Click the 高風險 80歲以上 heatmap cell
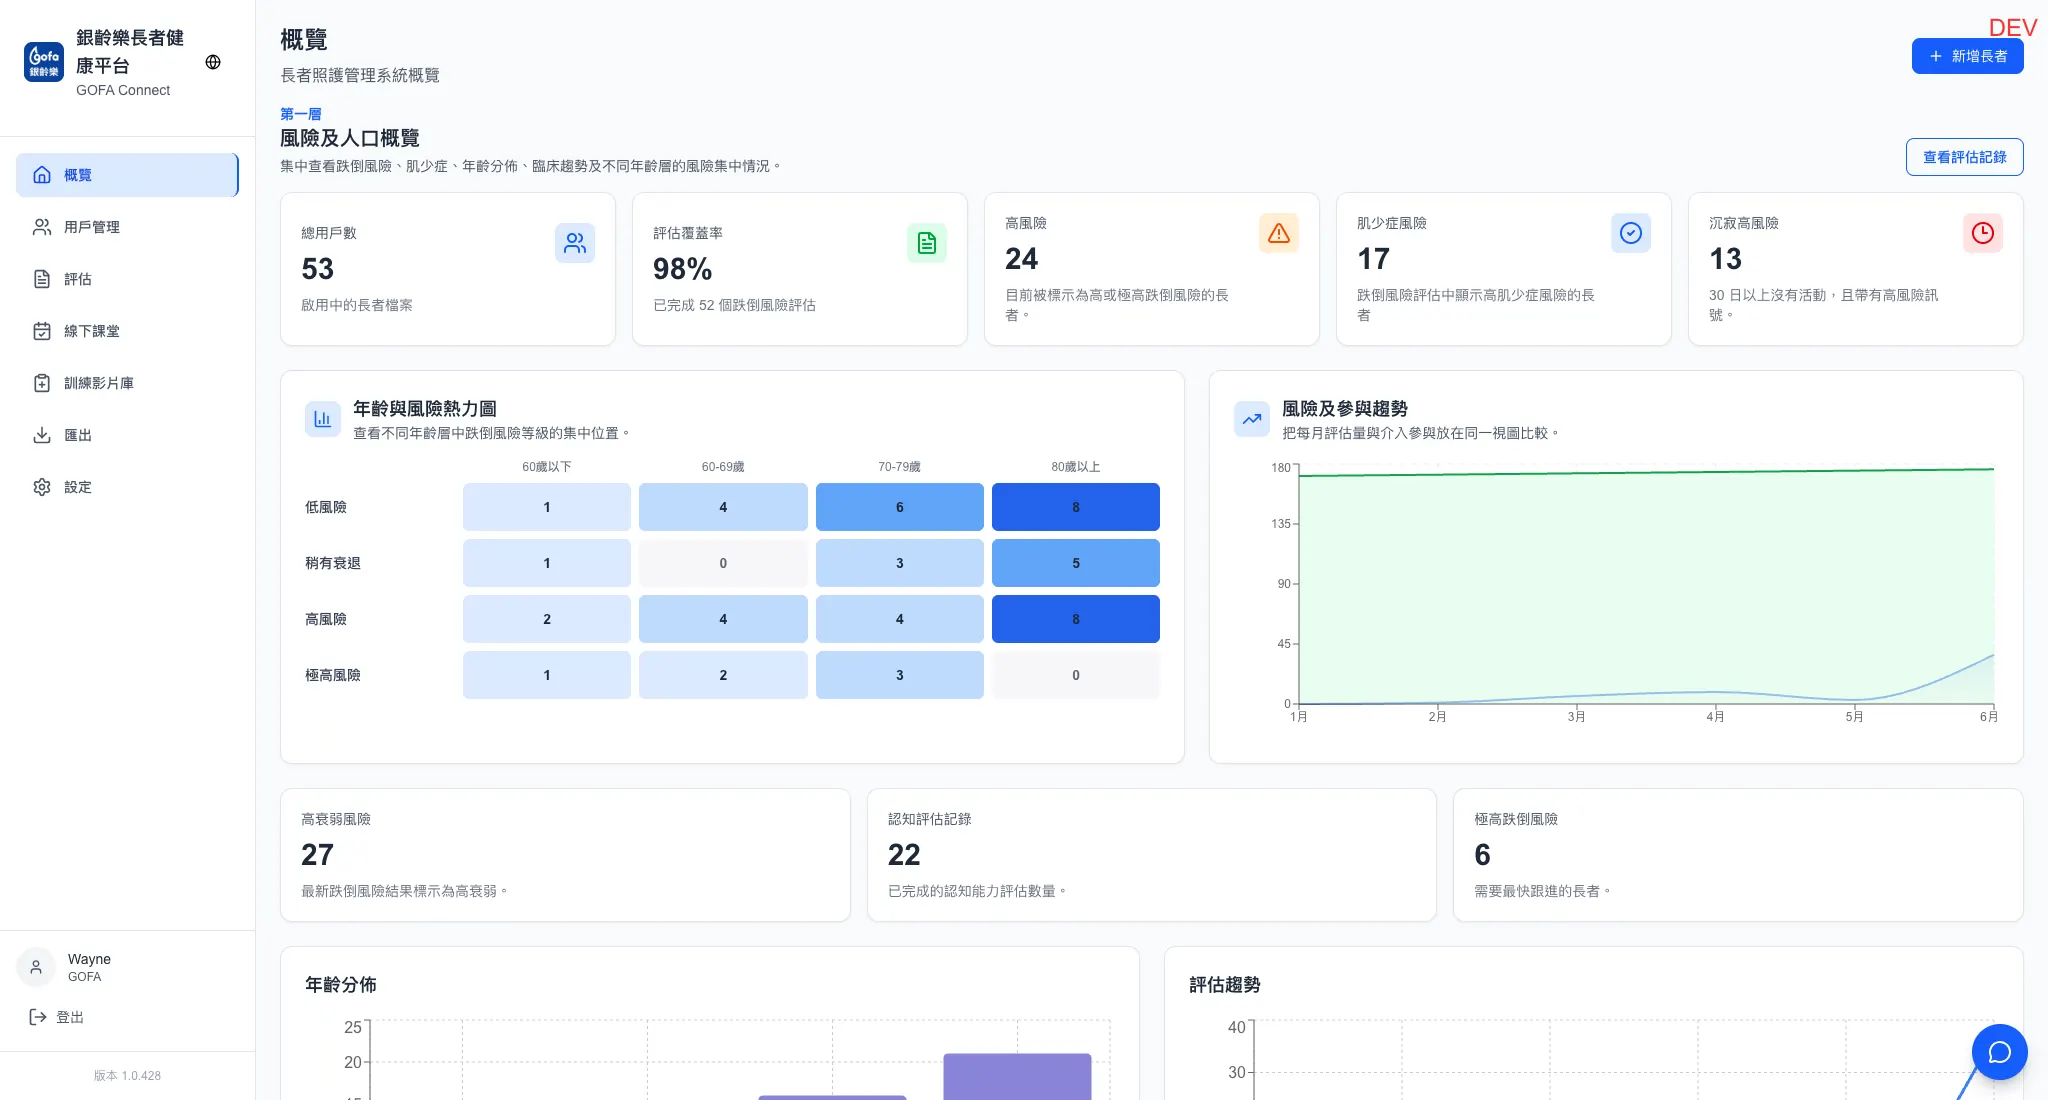The height and width of the screenshot is (1100, 2048). [x=1076, y=619]
